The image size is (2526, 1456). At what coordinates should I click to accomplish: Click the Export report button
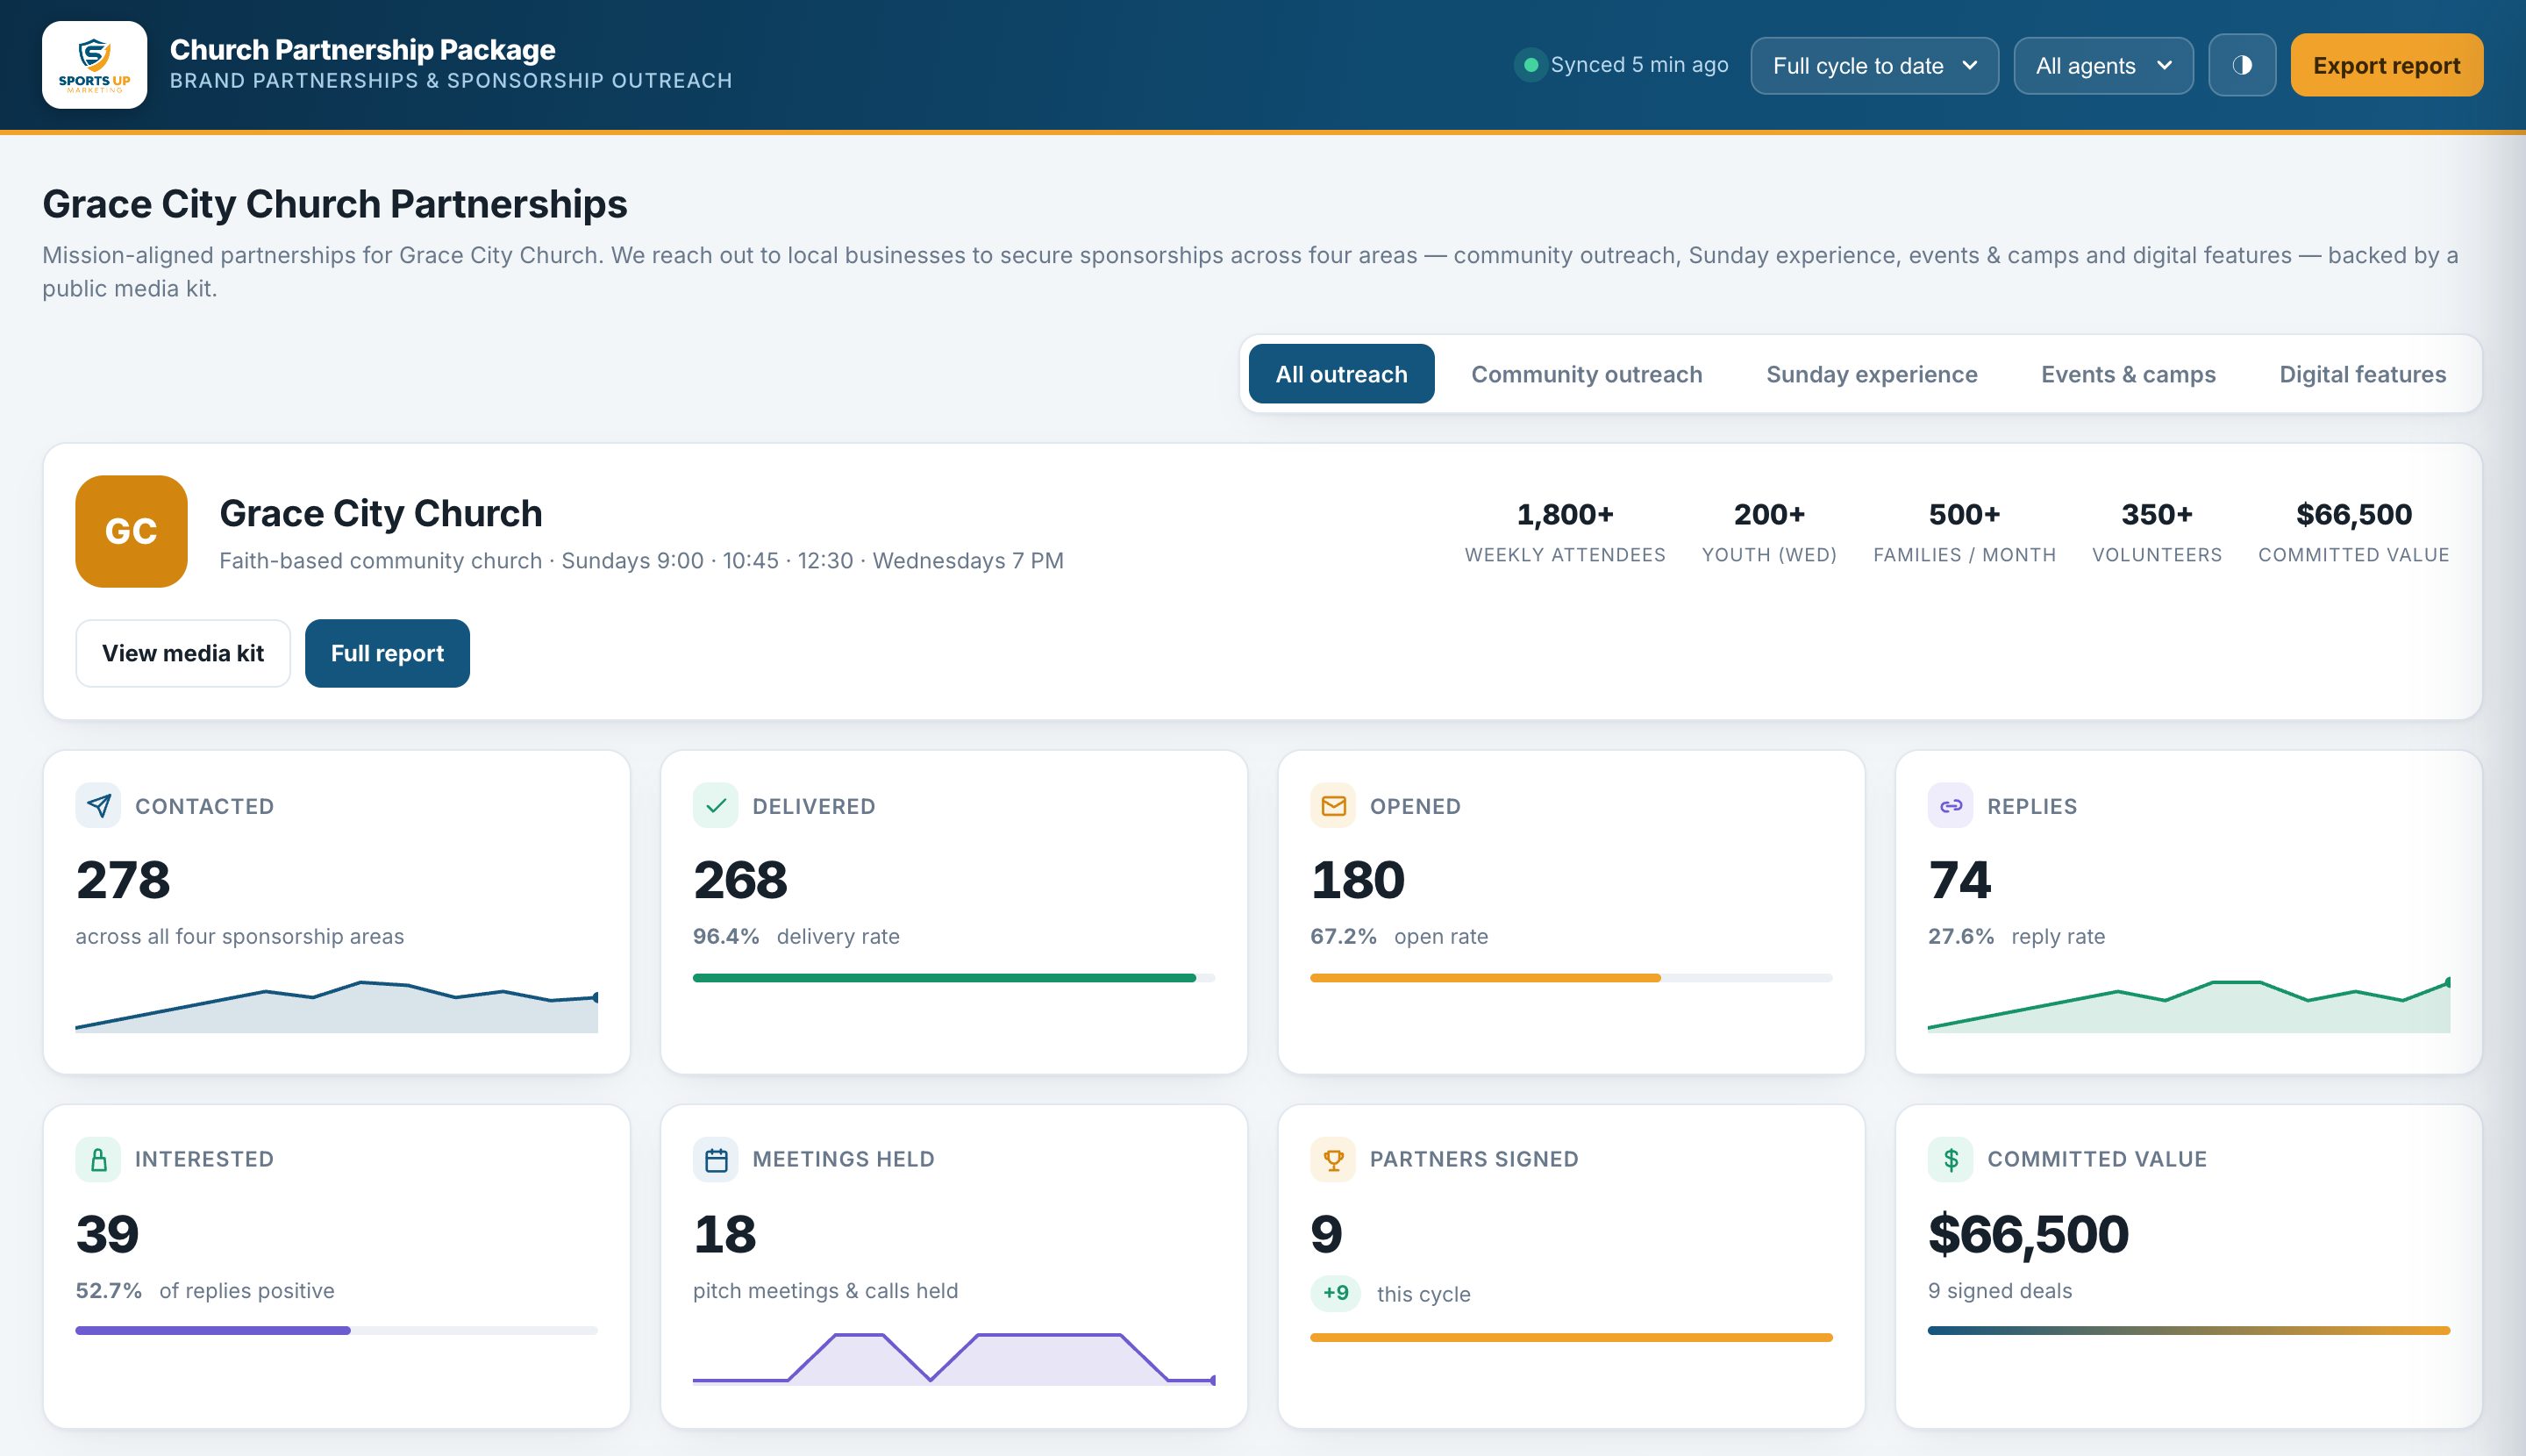pyautogui.click(x=2386, y=65)
